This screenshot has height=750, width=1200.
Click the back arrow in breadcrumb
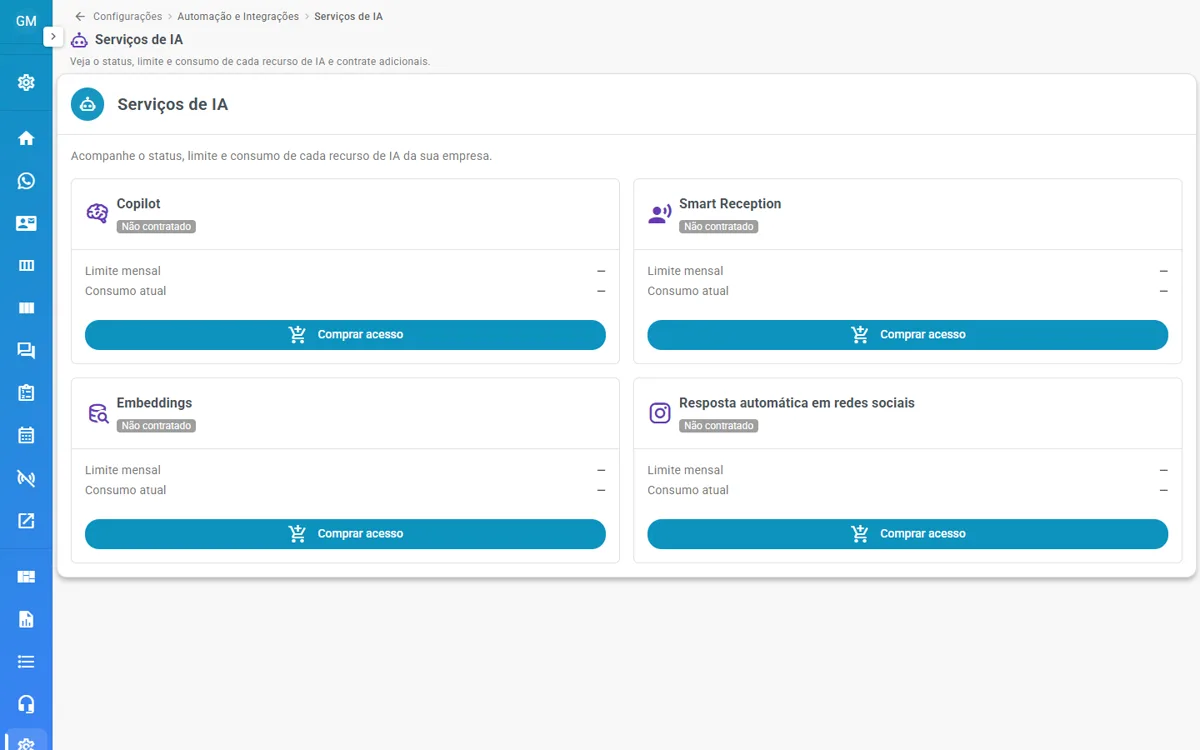[x=80, y=17]
